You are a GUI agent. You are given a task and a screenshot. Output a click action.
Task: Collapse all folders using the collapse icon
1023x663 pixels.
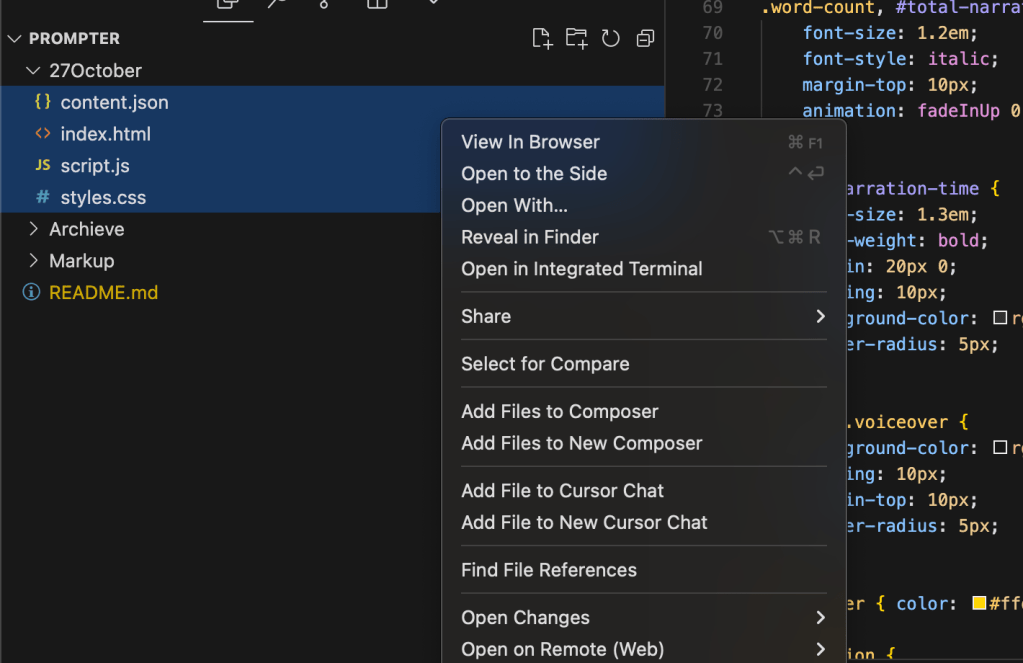645,39
